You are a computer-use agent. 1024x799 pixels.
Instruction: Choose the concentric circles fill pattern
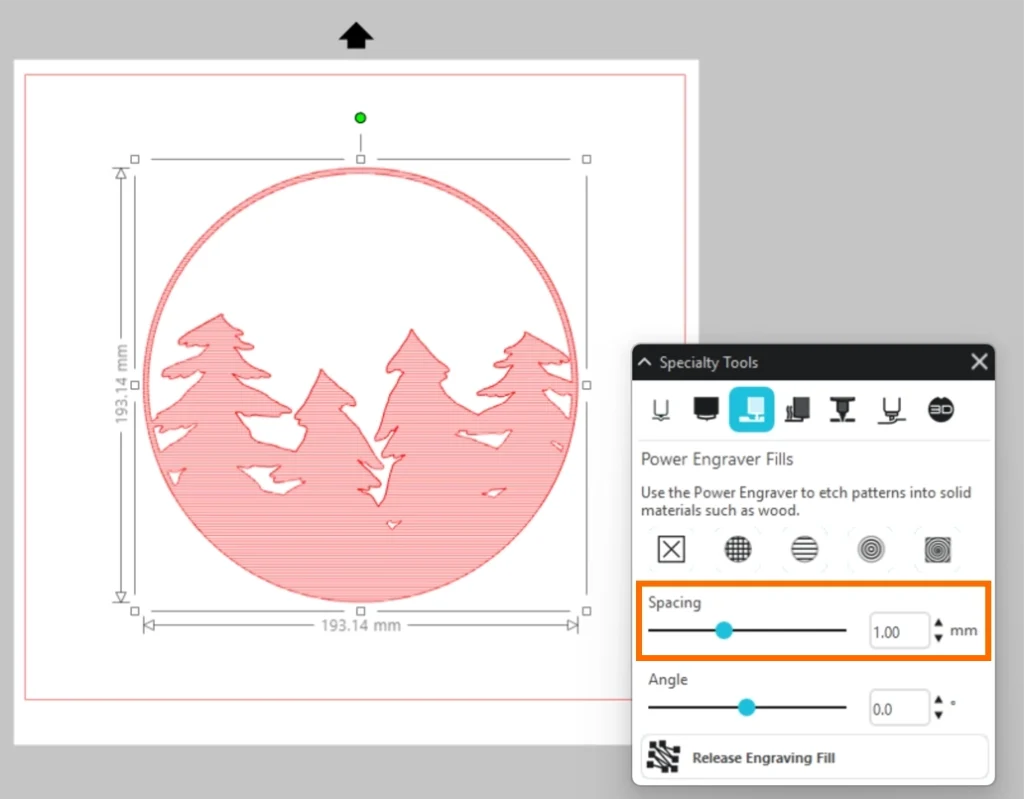[x=871, y=549]
